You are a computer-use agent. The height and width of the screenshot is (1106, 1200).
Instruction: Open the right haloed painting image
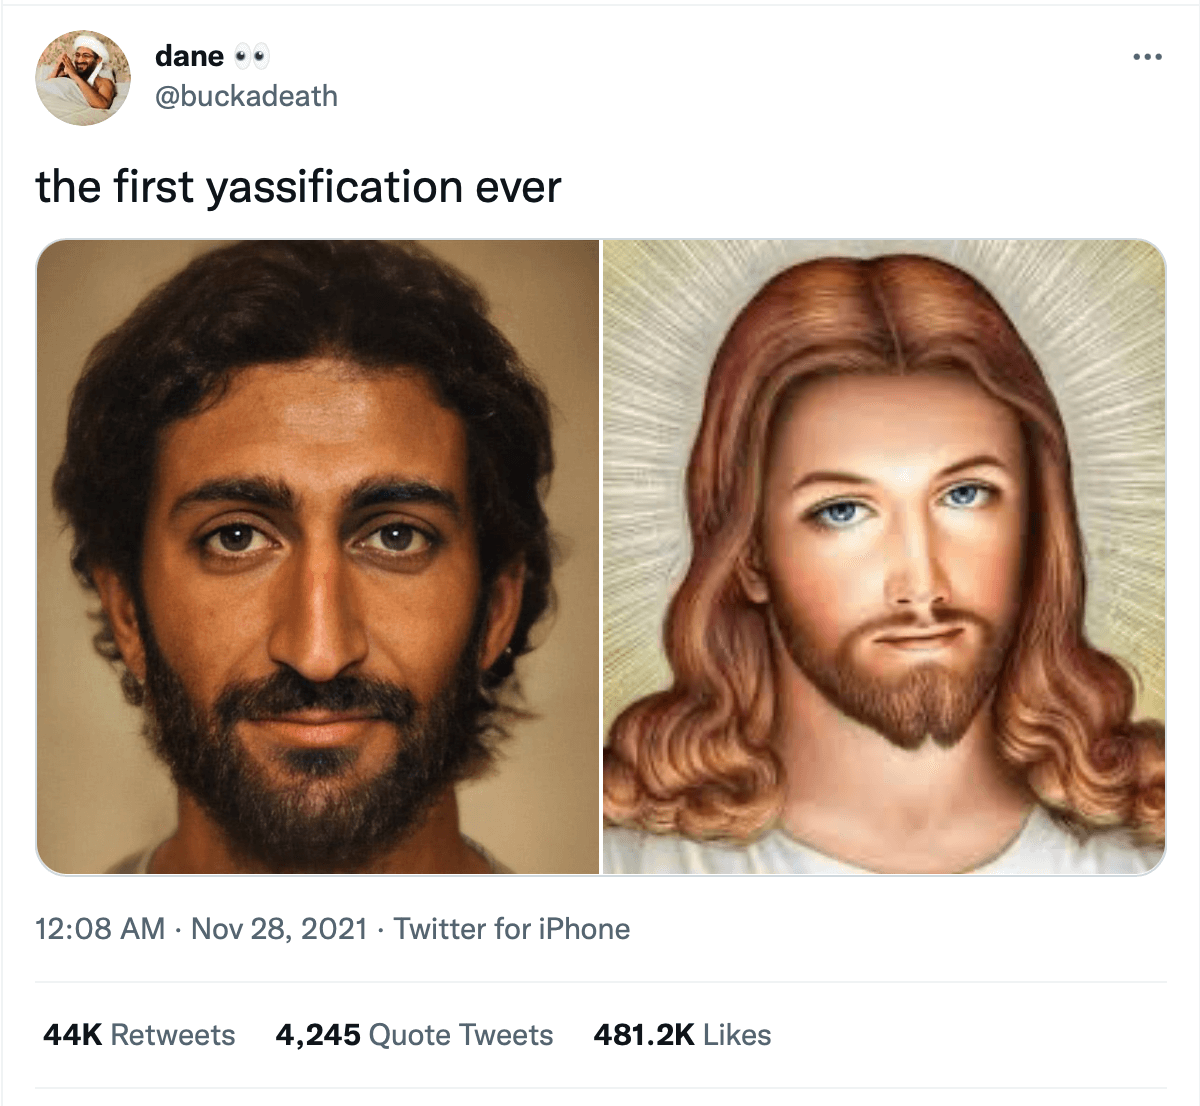click(884, 557)
